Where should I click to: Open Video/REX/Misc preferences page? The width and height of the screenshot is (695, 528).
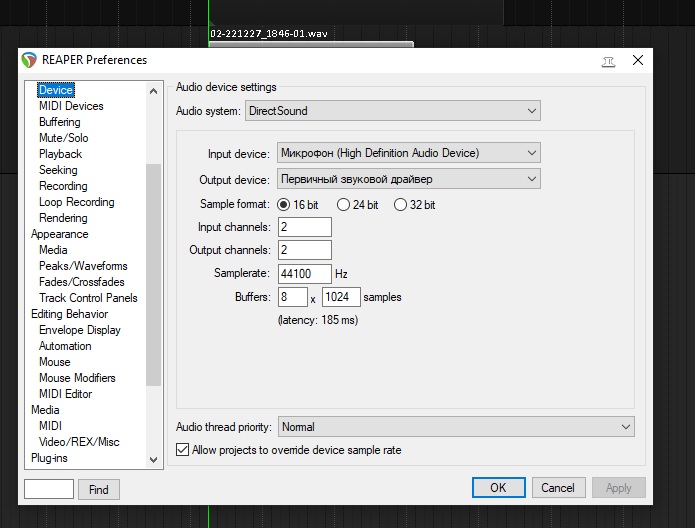point(79,442)
